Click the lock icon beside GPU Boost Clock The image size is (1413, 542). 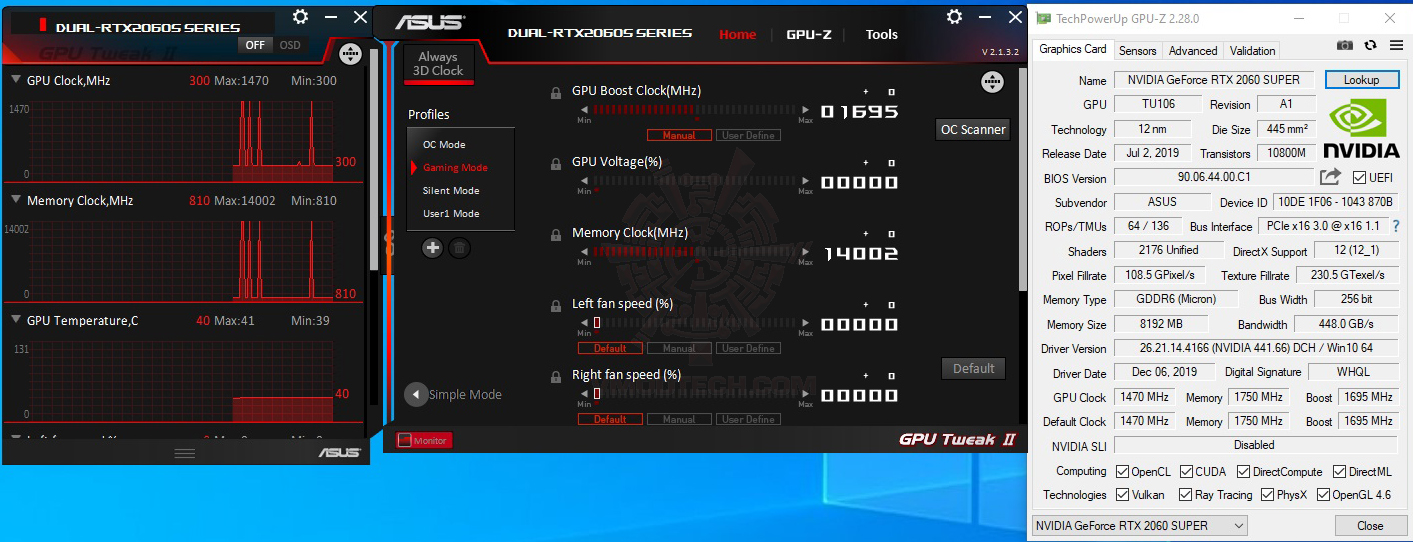click(556, 93)
